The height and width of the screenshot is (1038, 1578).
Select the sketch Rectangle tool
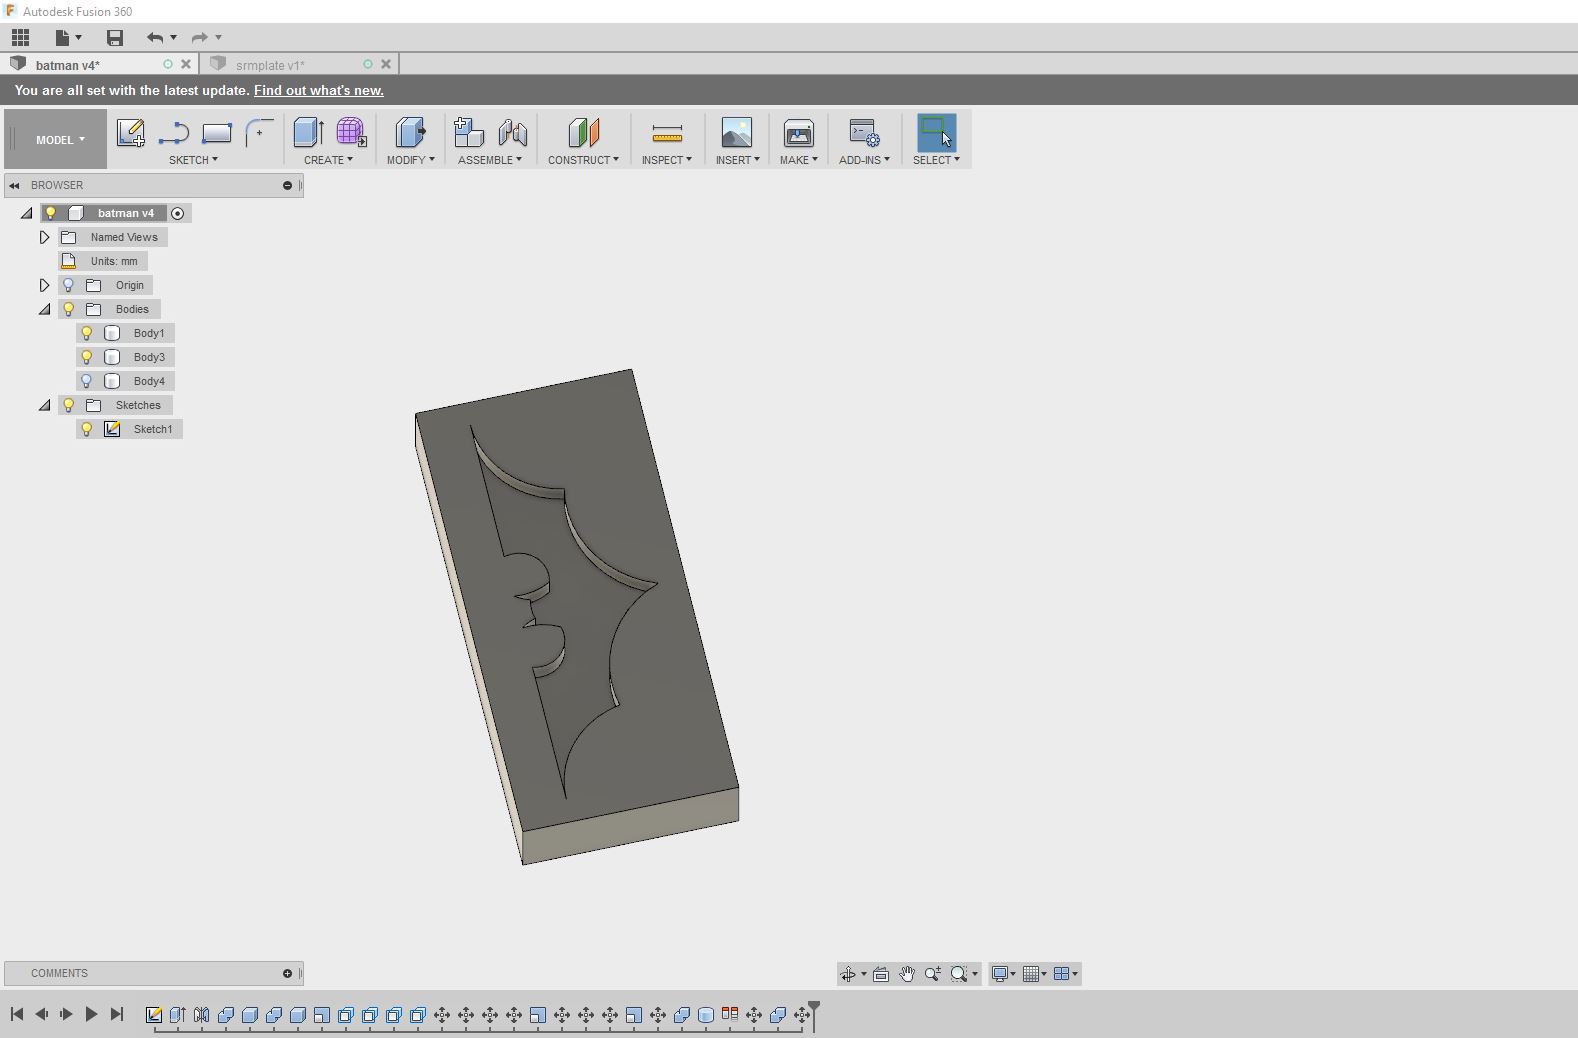pos(217,133)
